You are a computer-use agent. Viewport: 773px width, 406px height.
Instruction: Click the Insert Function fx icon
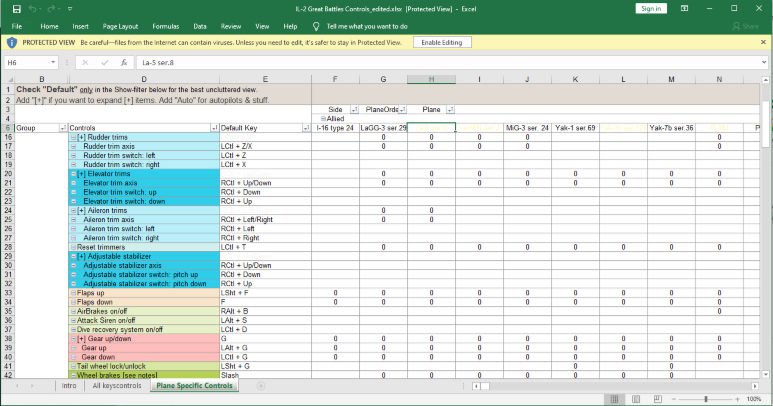124,63
